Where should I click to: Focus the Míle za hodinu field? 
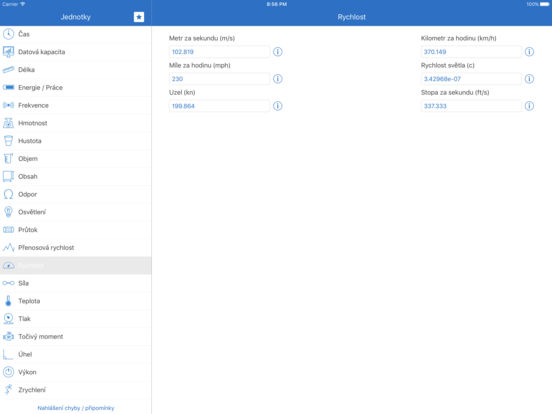[219, 79]
